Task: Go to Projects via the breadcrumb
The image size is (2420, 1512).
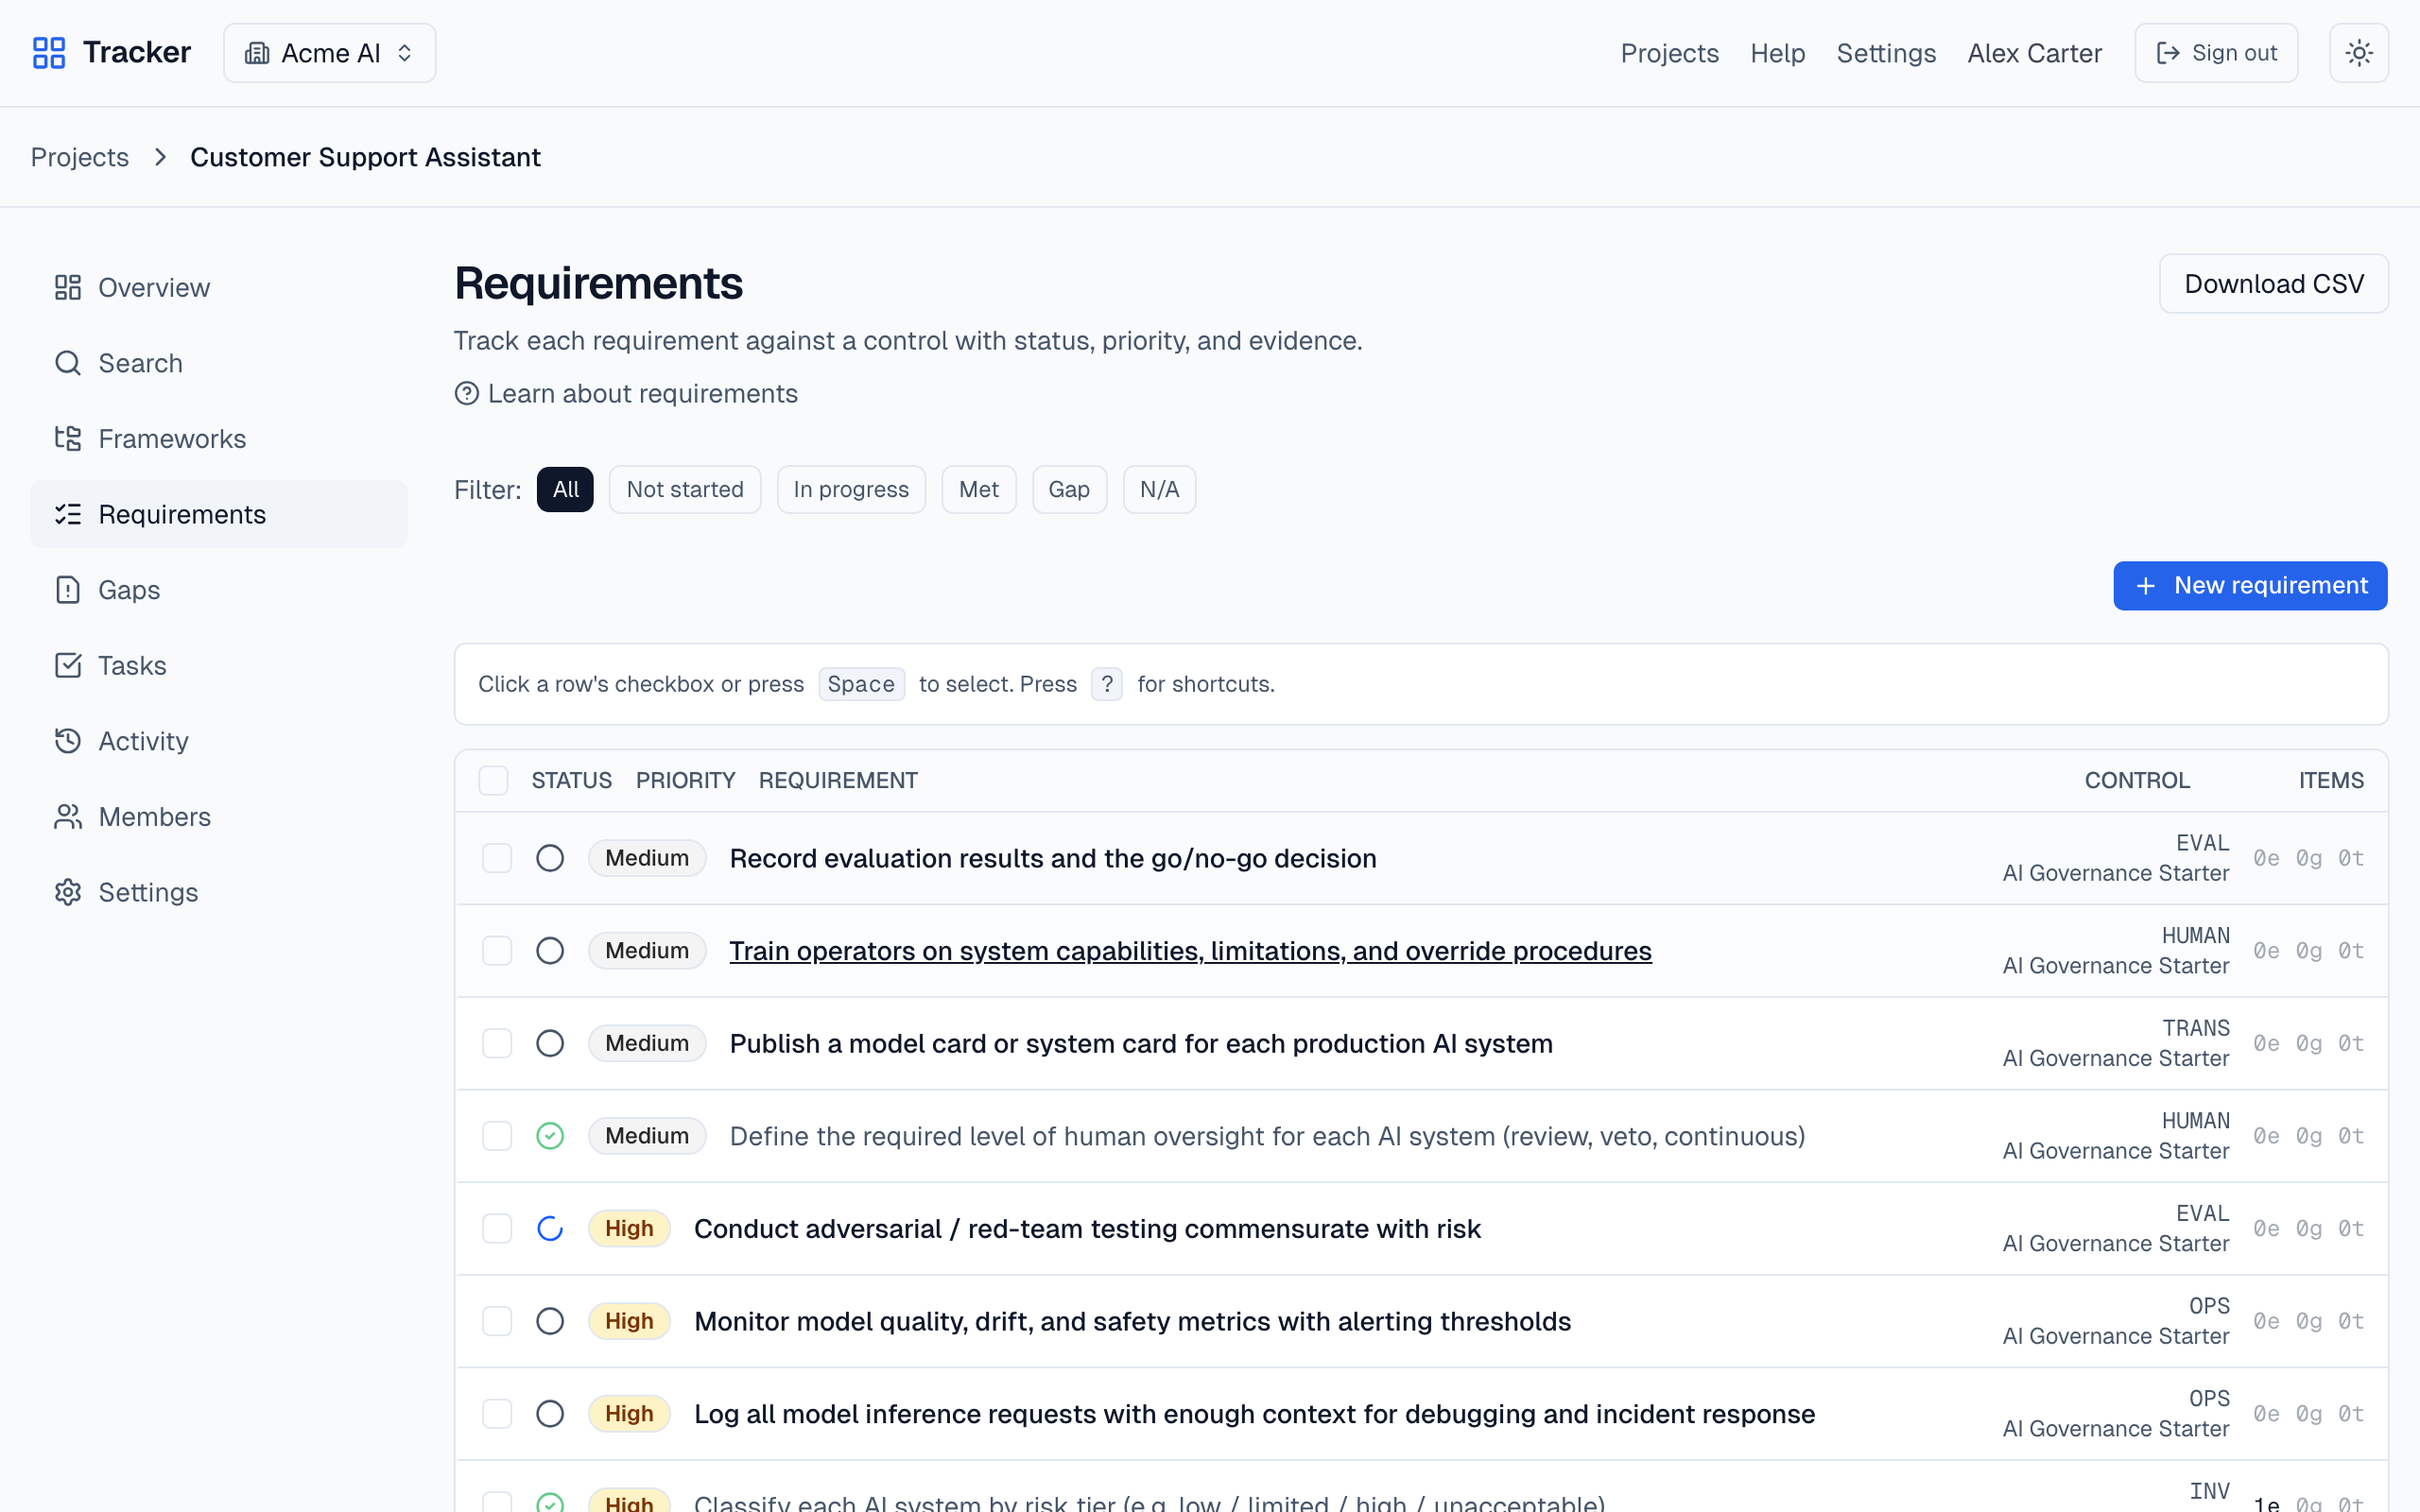Action: click(80, 157)
